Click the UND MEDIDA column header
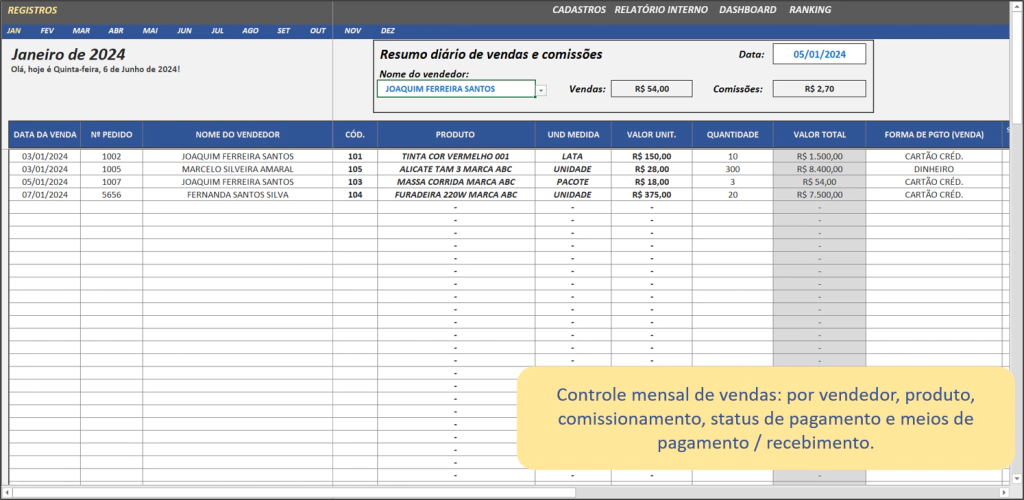The image size is (1024, 500). click(573, 134)
